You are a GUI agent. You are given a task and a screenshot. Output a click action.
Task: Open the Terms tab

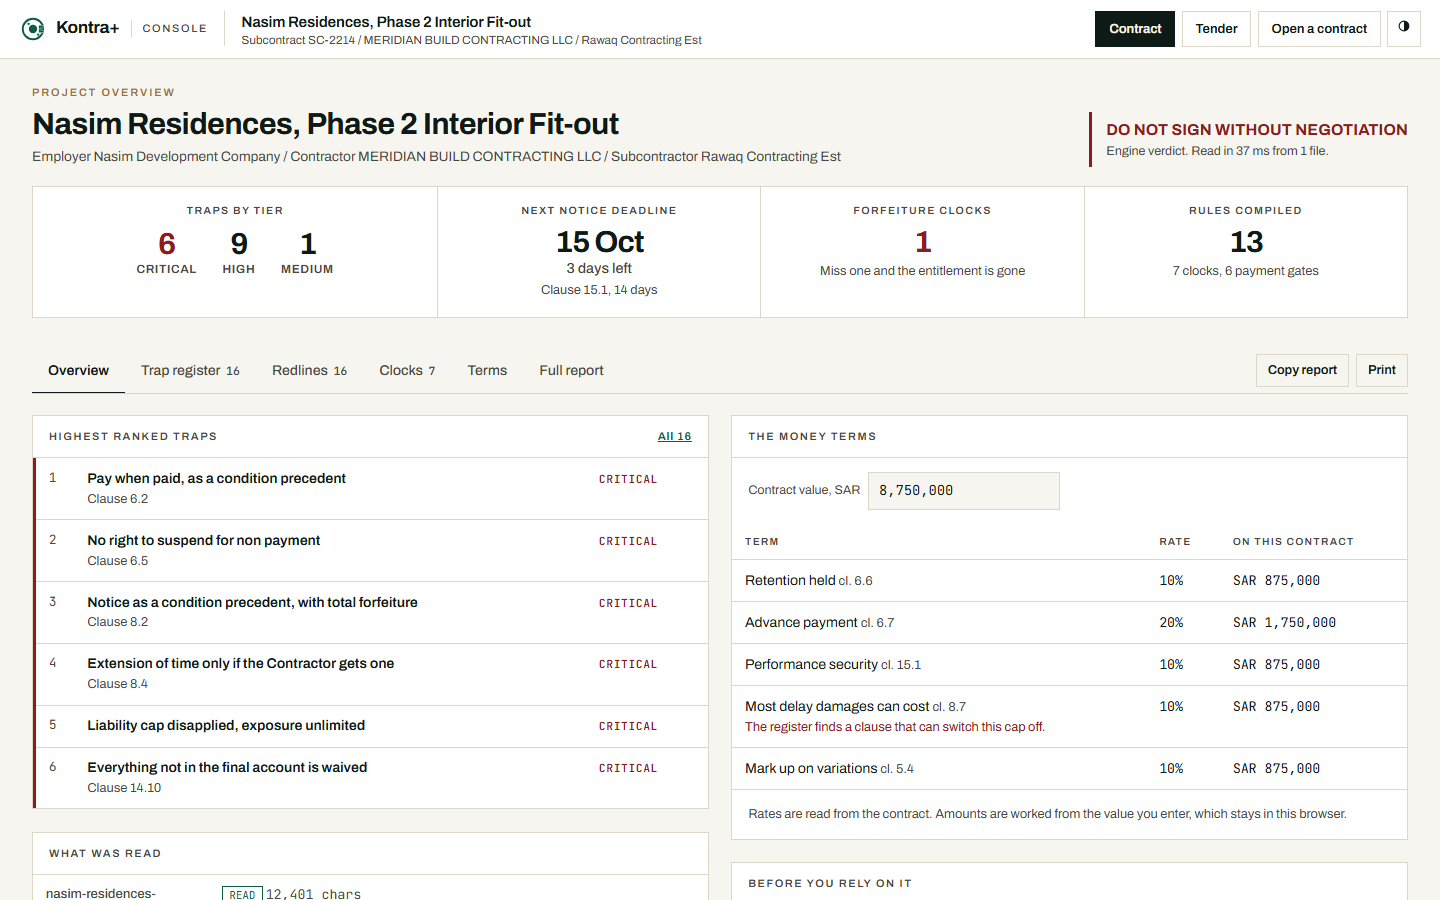[487, 371]
